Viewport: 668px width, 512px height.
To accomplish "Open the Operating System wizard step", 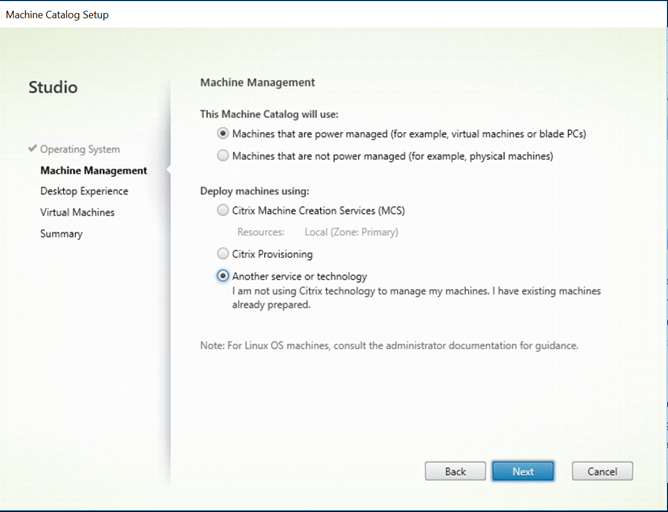I will 80,150.
